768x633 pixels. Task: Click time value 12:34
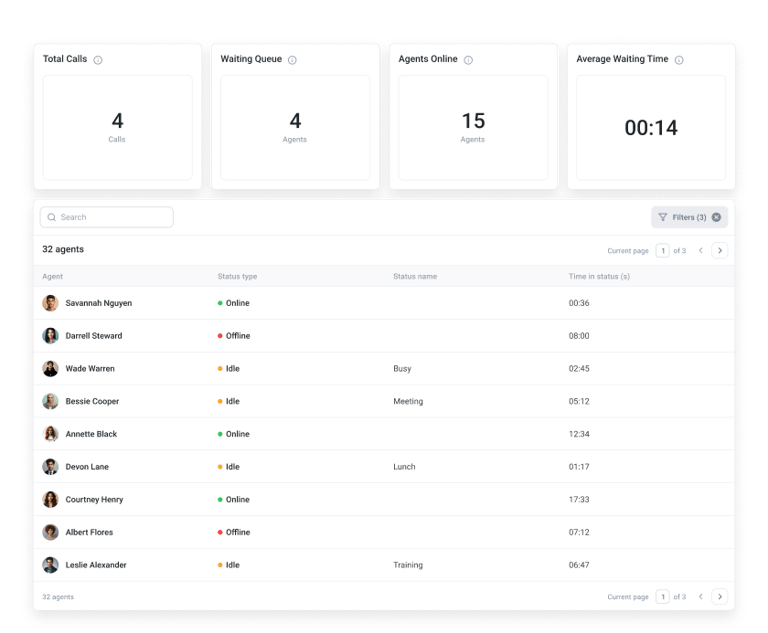578,434
